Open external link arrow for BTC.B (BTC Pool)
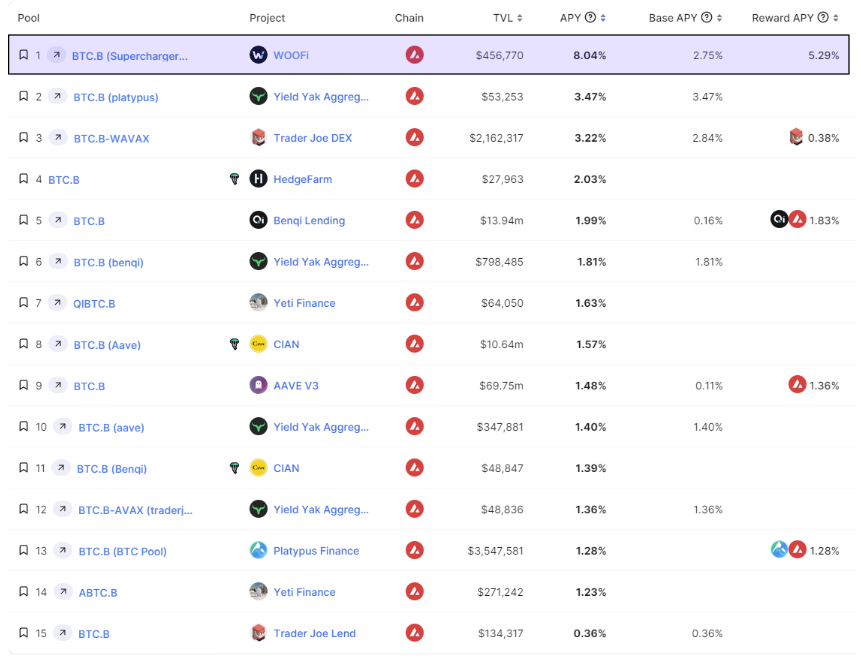The width and height of the screenshot is (861, 660). coord(63,551)
